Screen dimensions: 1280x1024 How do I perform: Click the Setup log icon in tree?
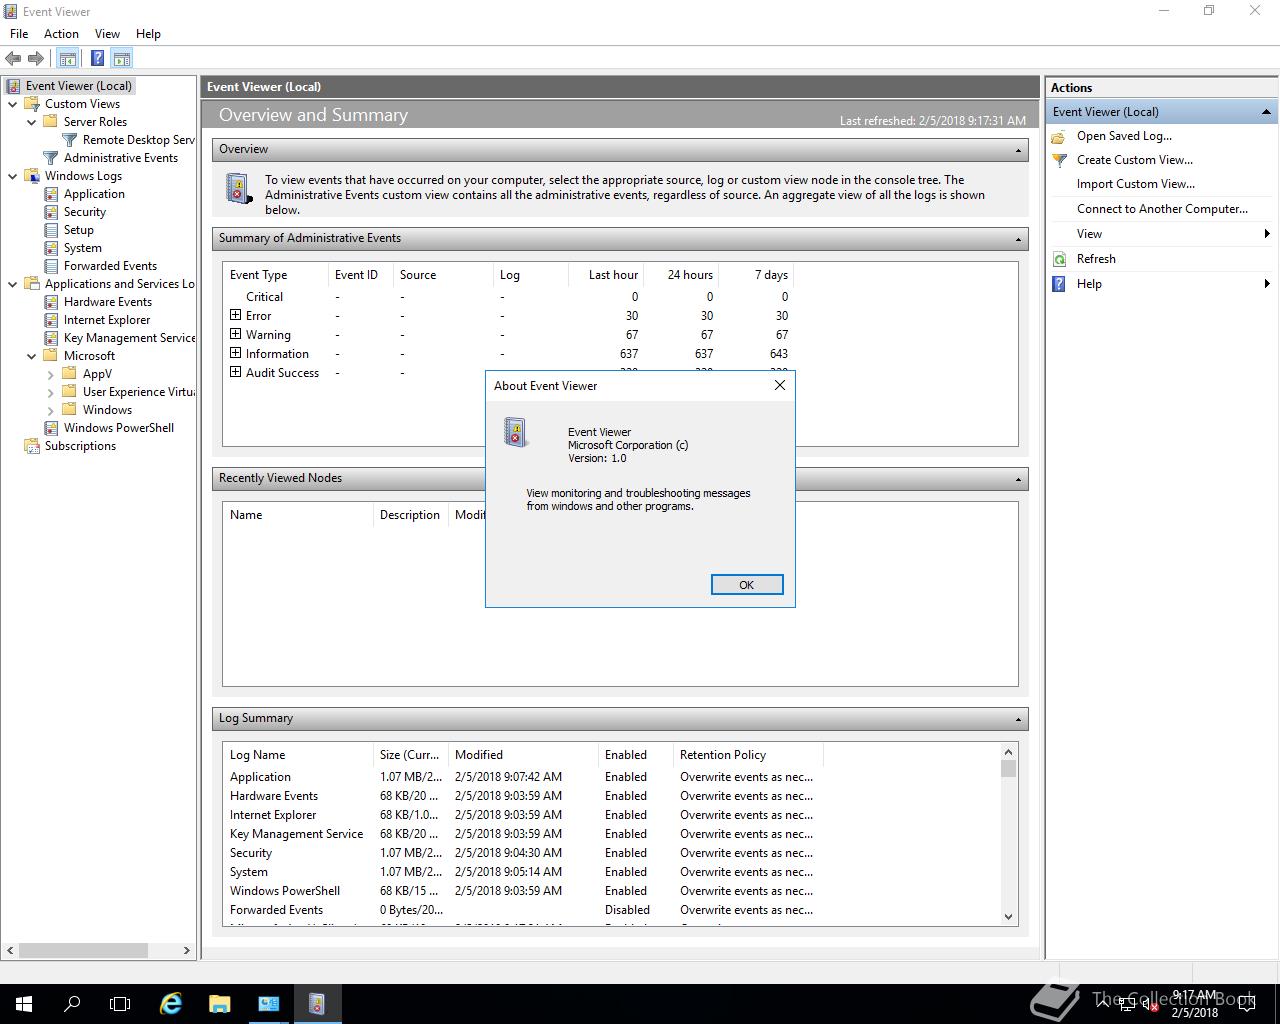(x=51, y=230)
